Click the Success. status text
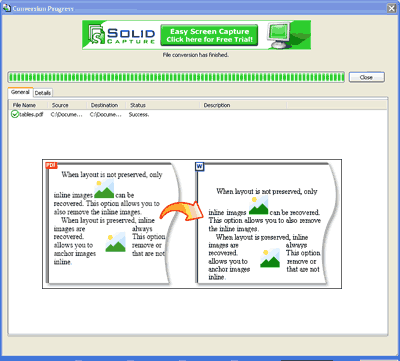This screenshot has width=400, height=361. point(139,115)
